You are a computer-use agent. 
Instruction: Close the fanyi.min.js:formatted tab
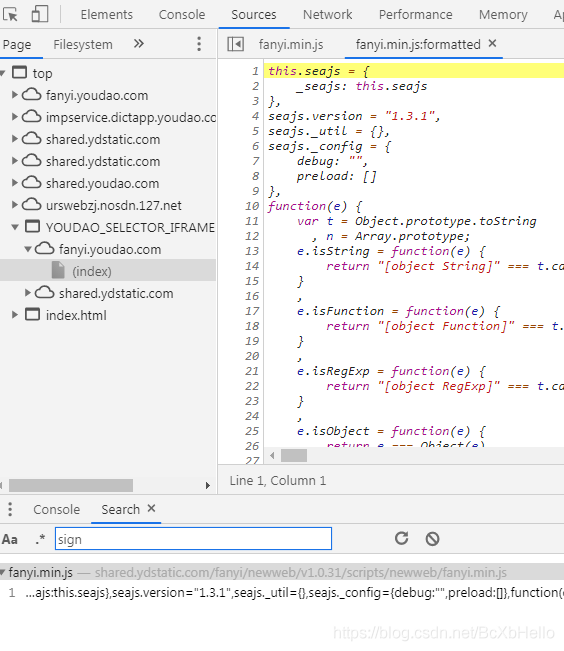[493, 43]
